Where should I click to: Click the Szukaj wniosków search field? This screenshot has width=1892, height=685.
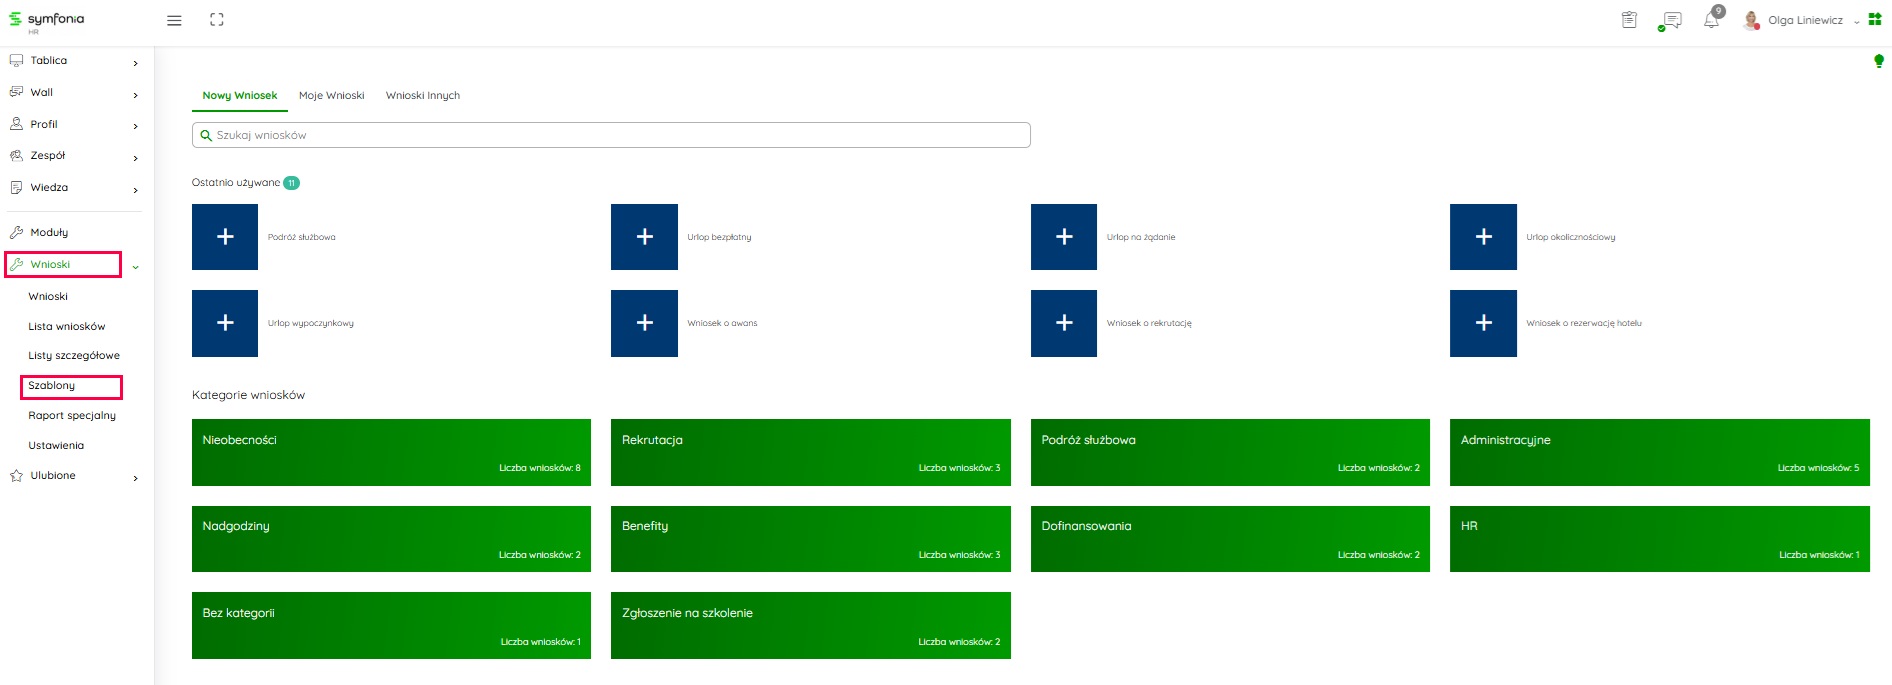[x=611, y=135]
